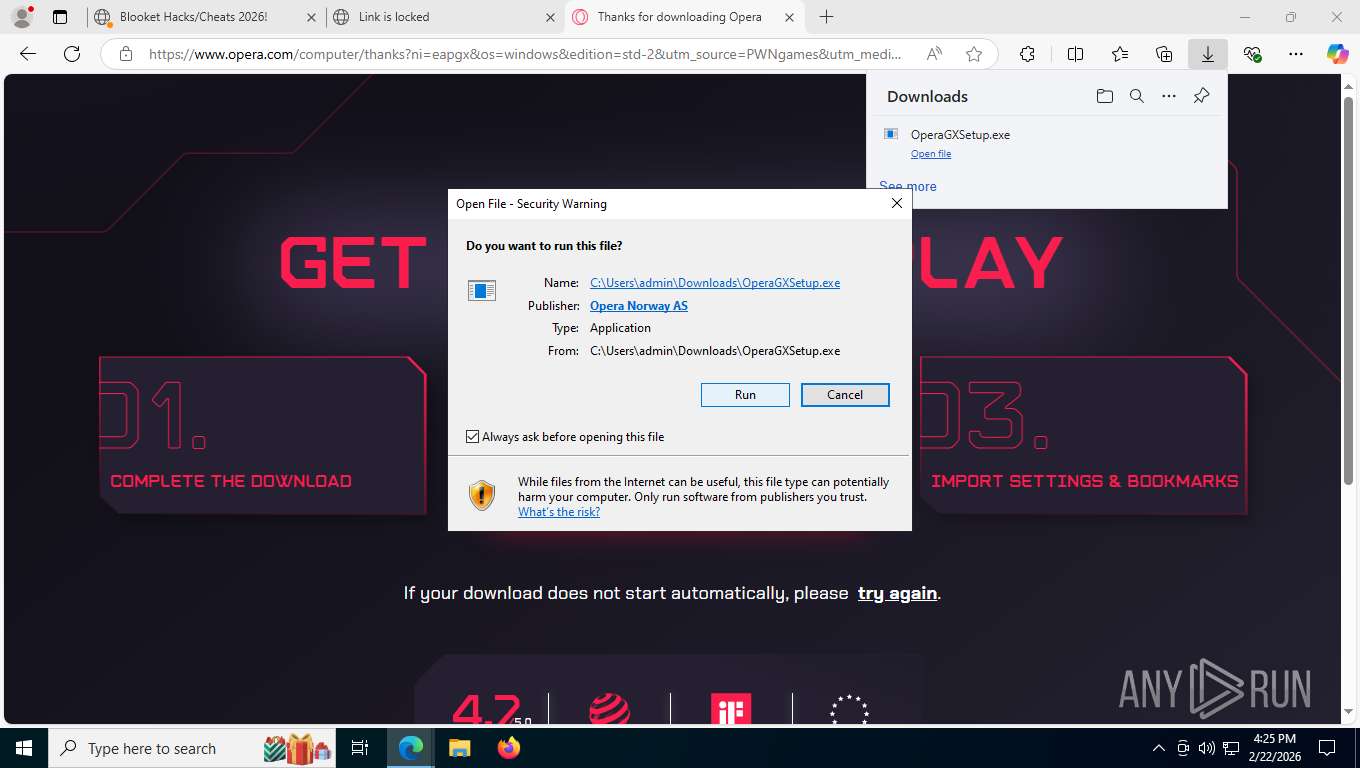This screenshot has height=768, width=1360.
Task: Open Read aloud icon in address bar
Action: 934,54
